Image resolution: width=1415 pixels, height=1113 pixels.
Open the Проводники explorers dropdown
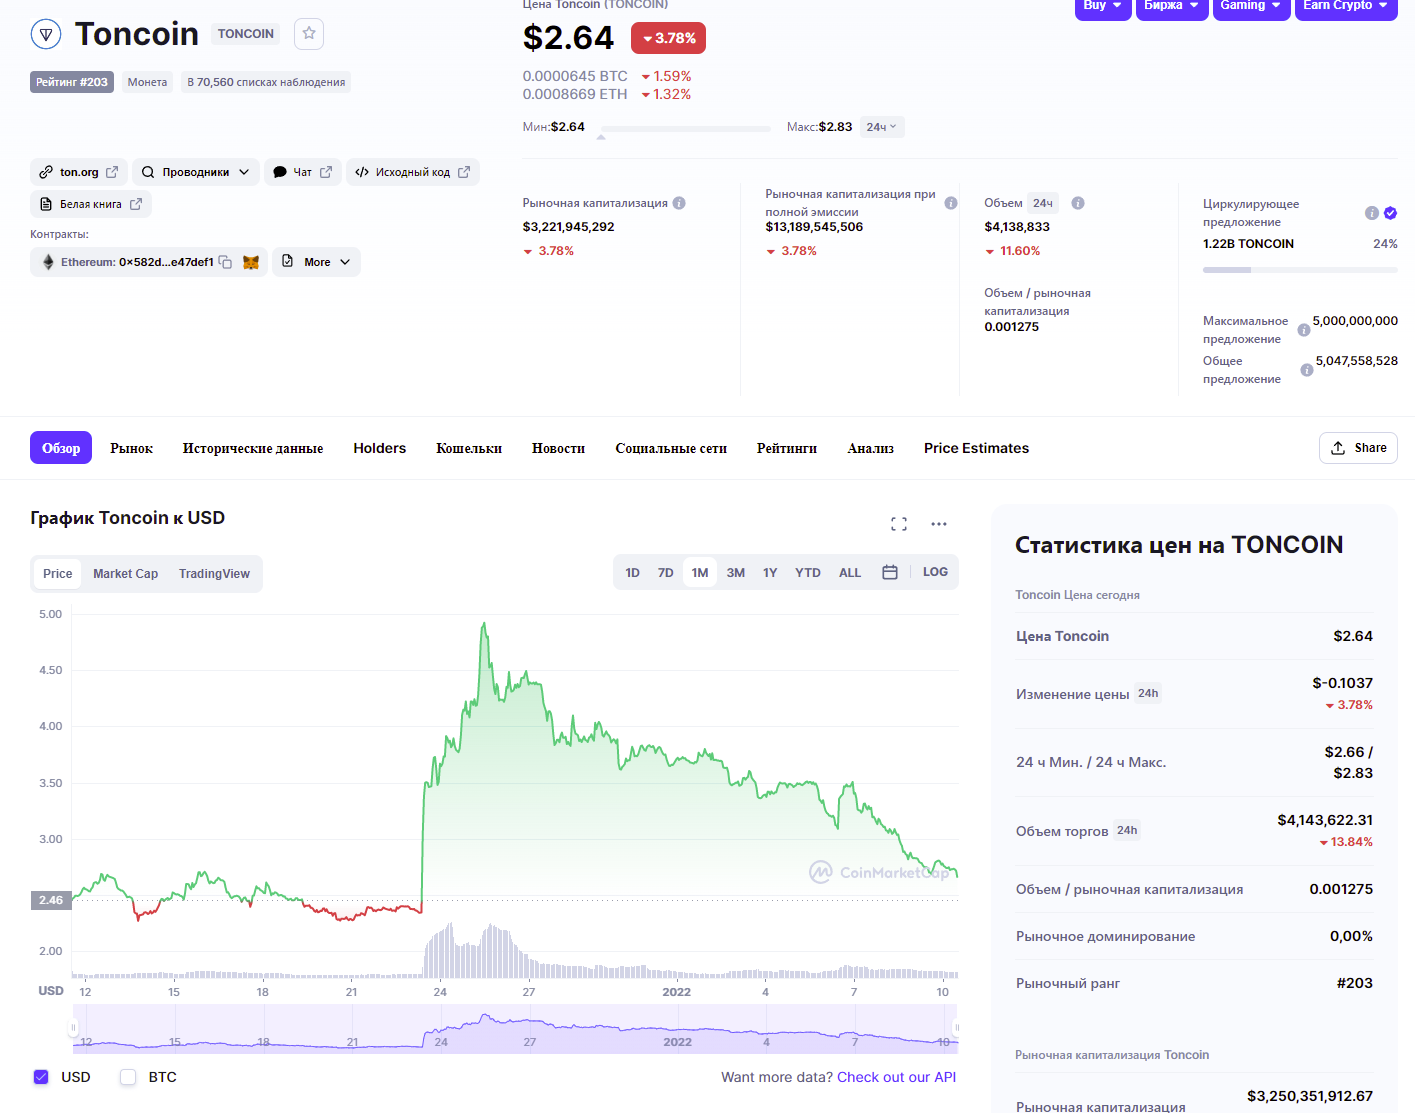coord(196,172)
